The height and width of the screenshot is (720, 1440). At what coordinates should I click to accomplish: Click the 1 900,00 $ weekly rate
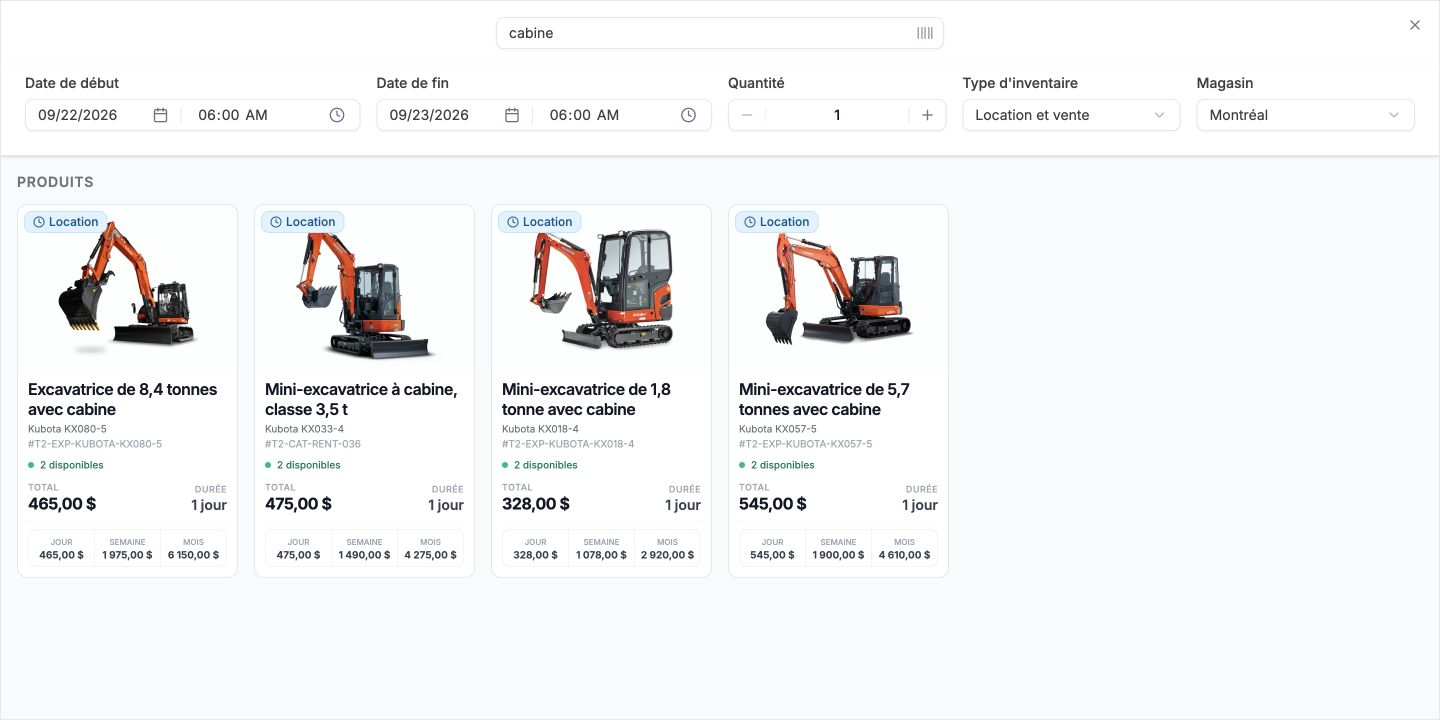(x=839, y=555)
